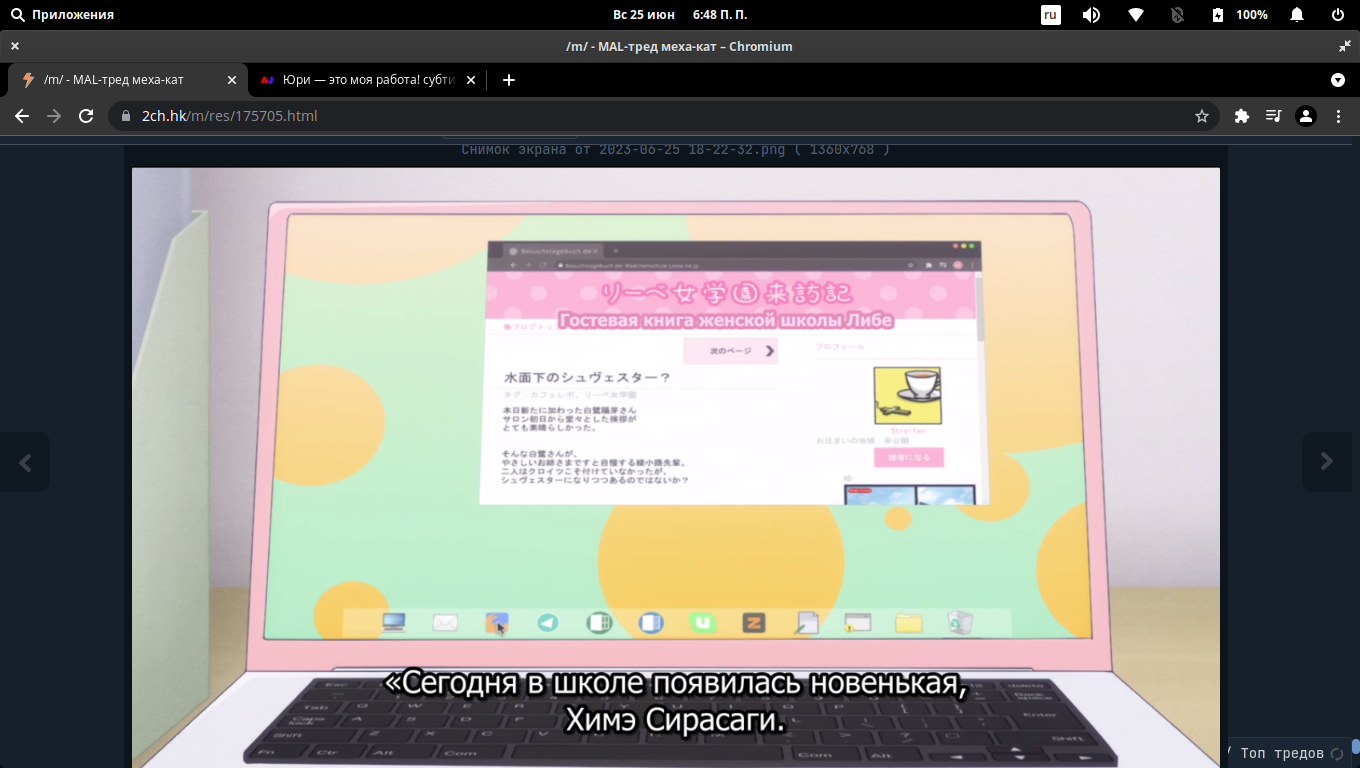Reload the page with the refresh icon

(86, 116)
